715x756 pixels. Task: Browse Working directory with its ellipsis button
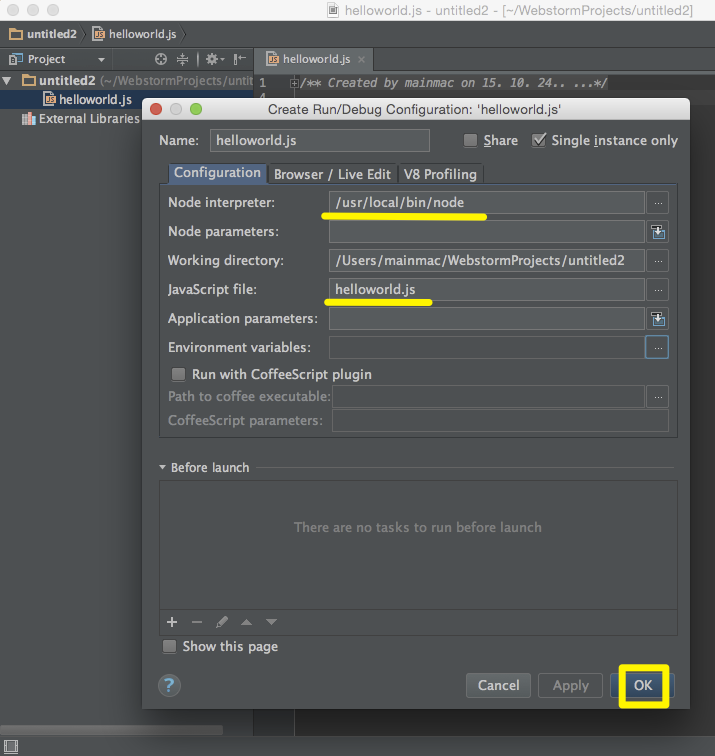tap(658, 261)
